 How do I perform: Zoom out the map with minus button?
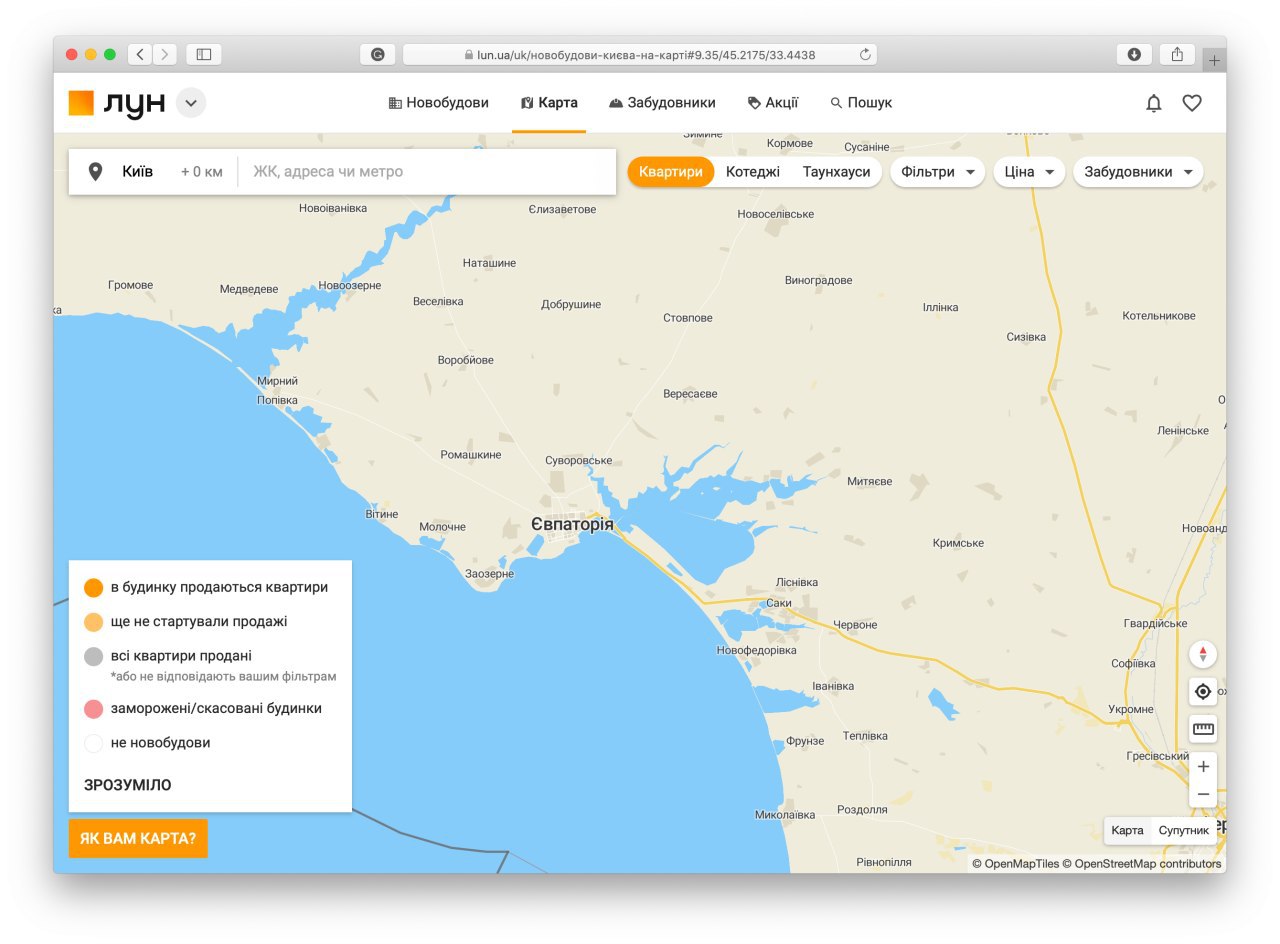coord(1203,794)
